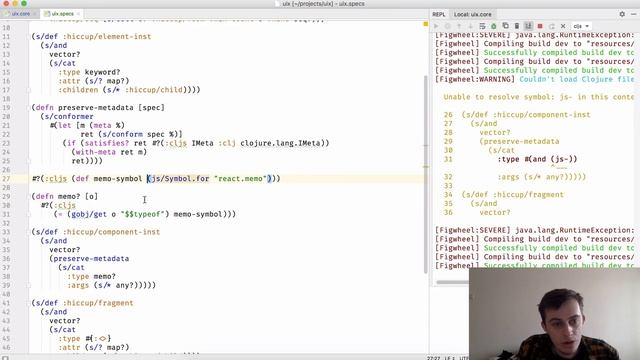Click the X icon in REPL toolbar
The height and width of the screenshot is (360, 640).
tap(563, 26)
